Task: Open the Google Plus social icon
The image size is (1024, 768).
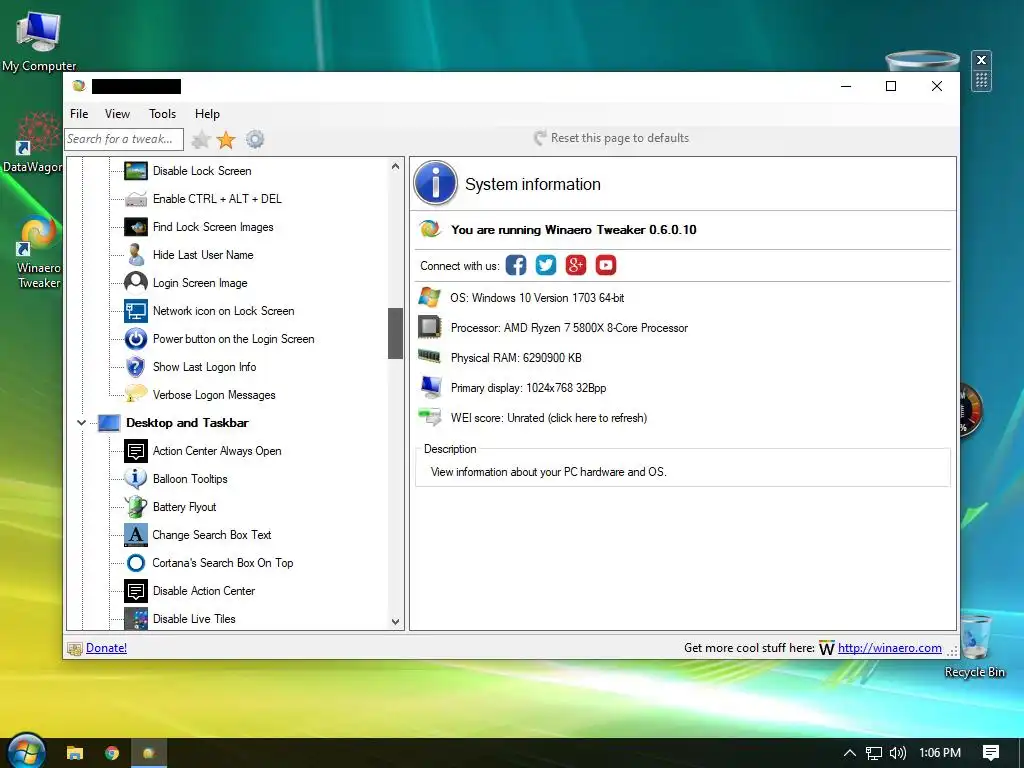Action: [576, 265]
